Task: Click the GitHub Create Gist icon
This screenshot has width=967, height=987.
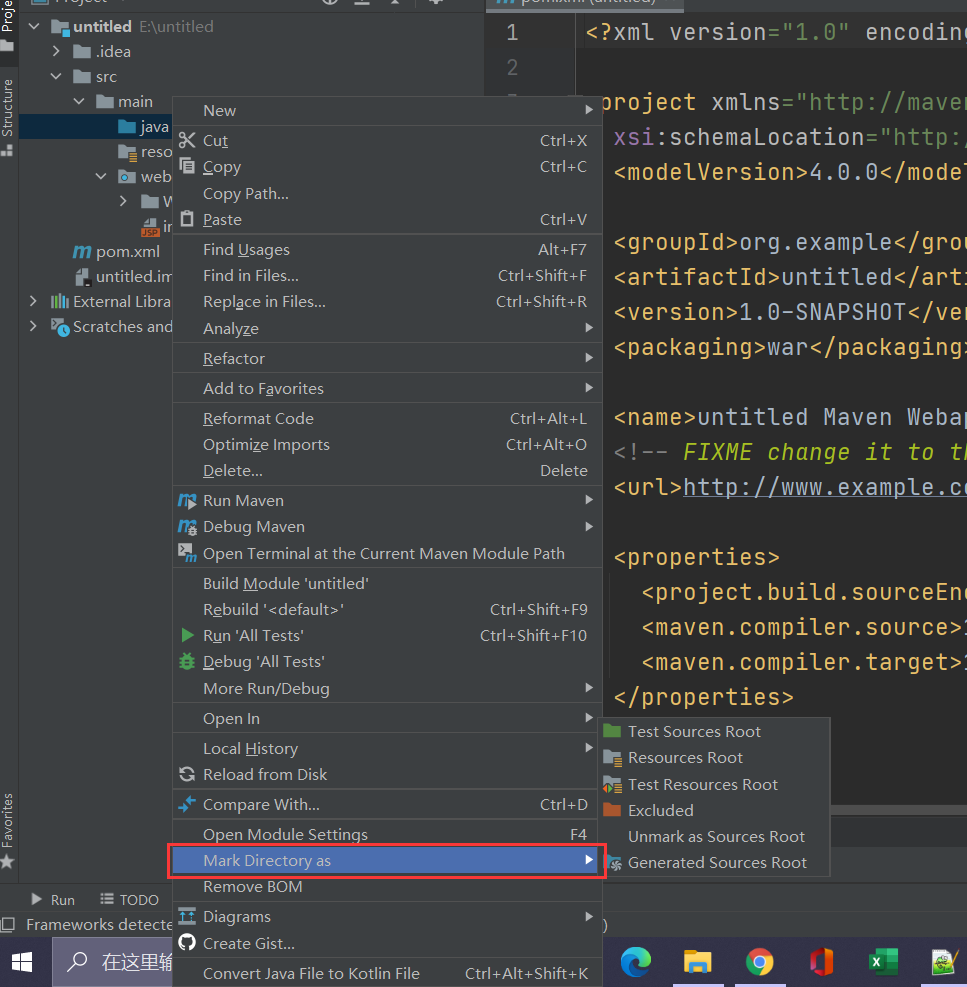Action: [x=187, y=942]
